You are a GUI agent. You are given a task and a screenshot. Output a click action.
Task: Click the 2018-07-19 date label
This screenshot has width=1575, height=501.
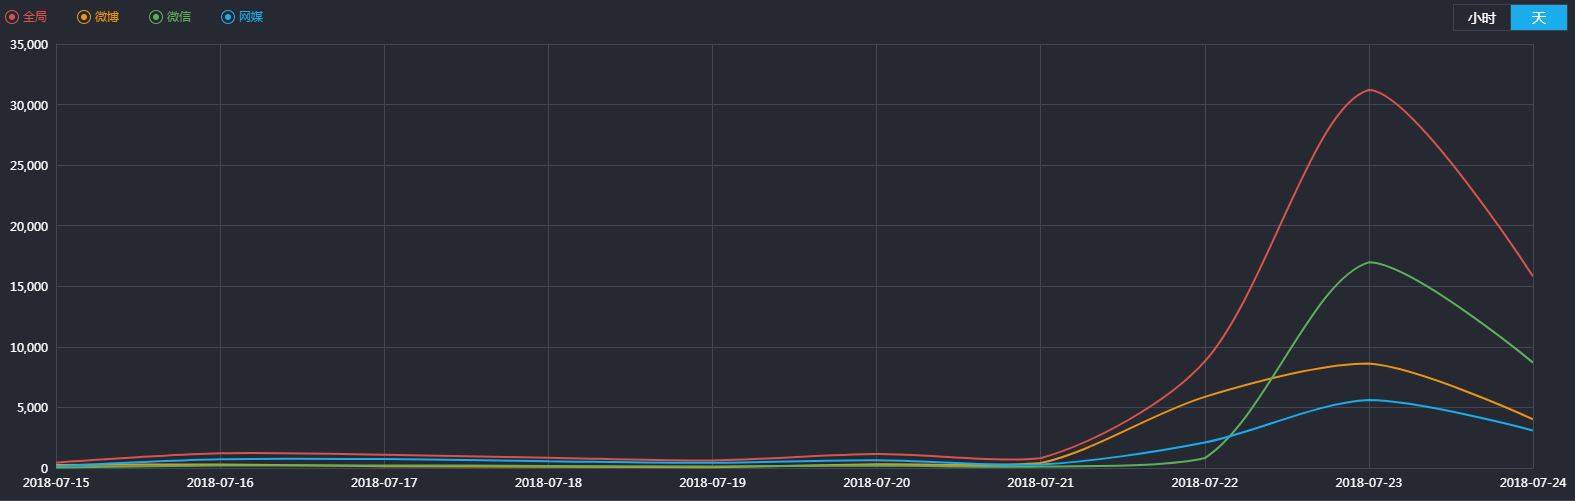(712, 483)
